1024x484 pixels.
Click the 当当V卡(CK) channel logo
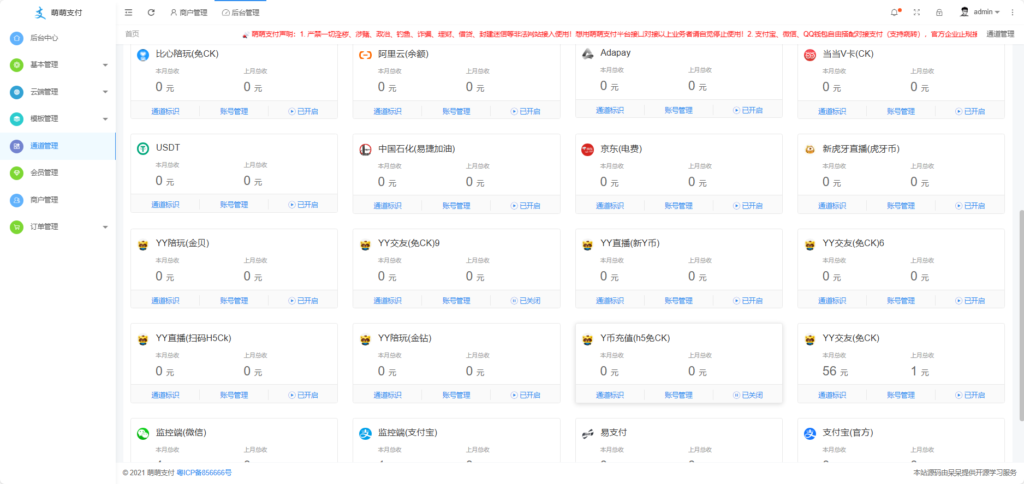810,55
